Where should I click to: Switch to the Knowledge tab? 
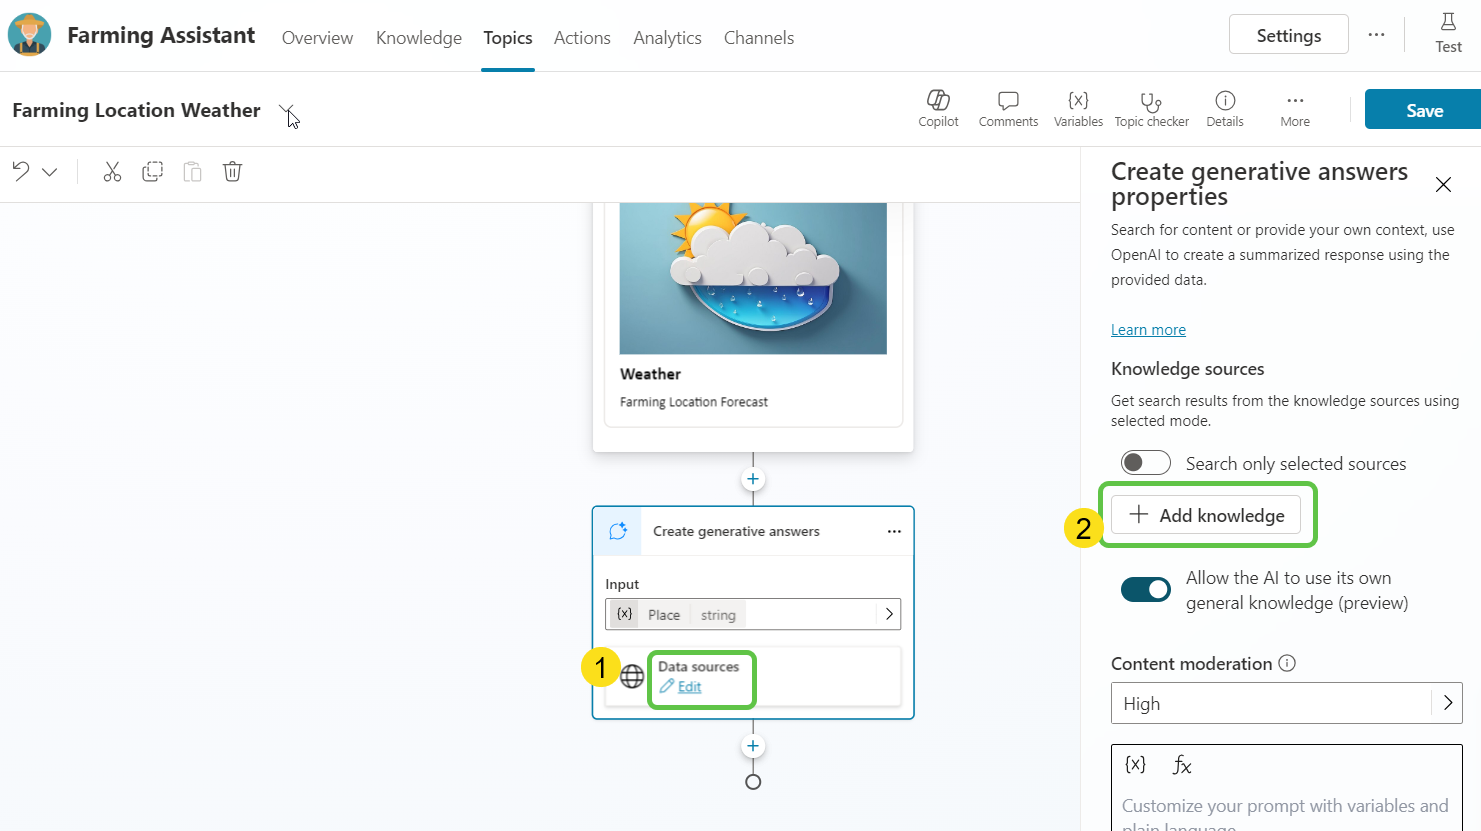click(419, 38)
